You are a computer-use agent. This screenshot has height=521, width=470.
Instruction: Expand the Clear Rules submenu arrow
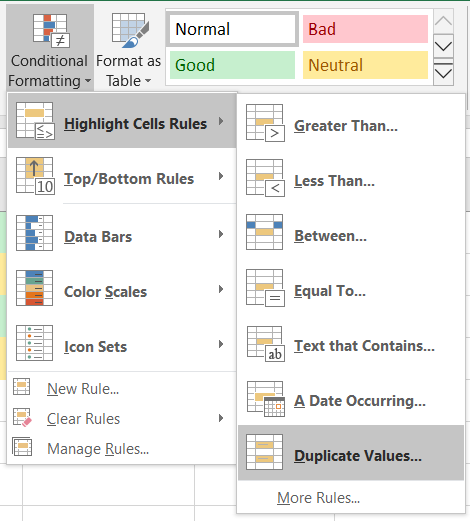click(221, 418)
